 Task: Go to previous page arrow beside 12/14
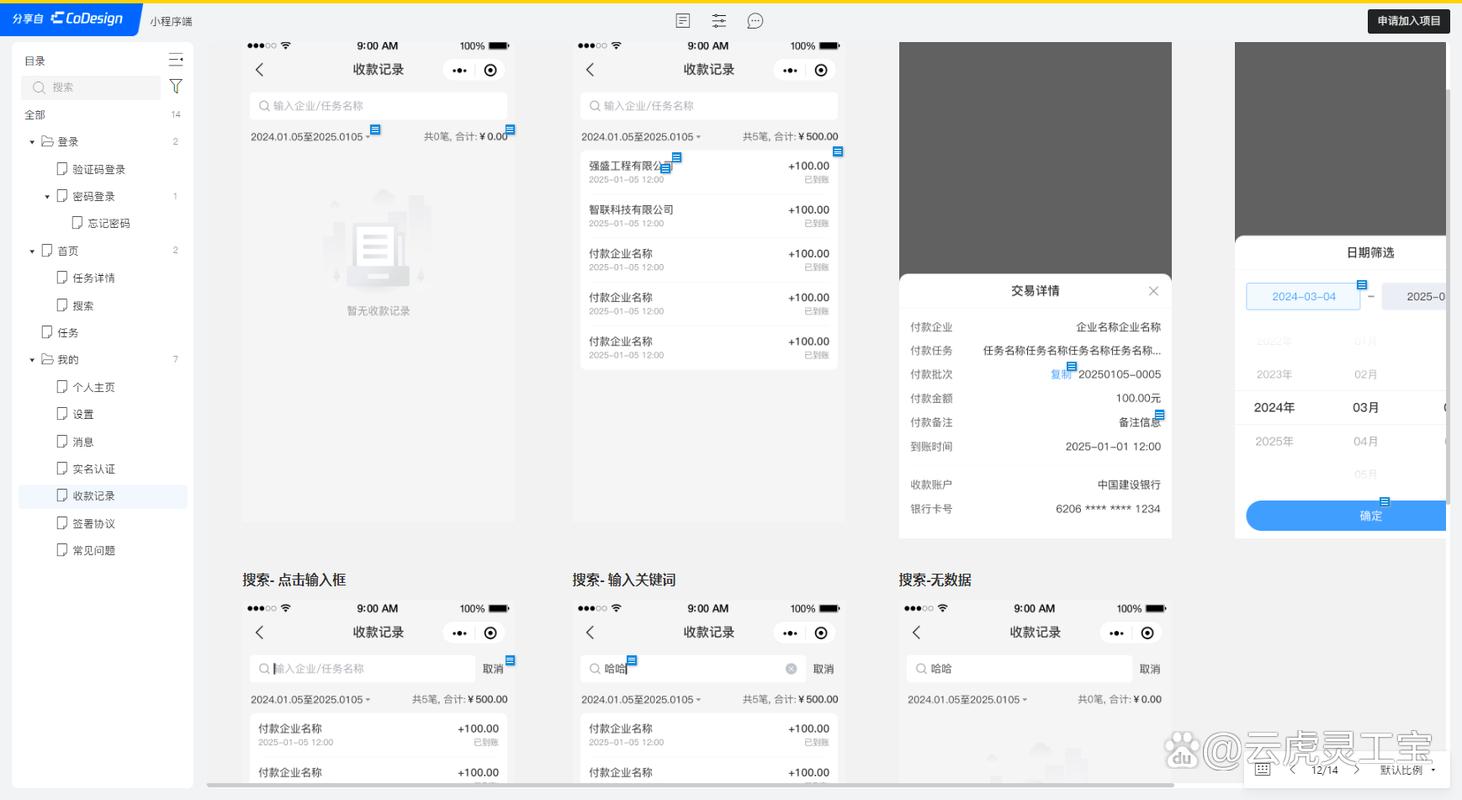point(1293,770)
